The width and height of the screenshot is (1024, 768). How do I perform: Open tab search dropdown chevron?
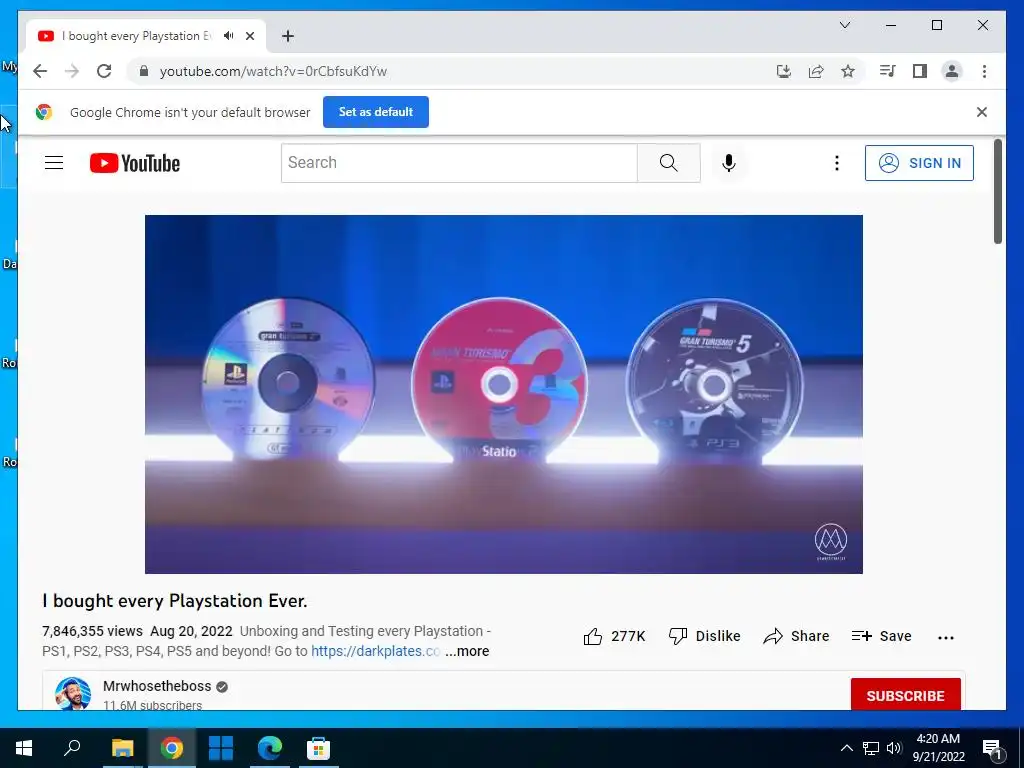pos(844,25)
